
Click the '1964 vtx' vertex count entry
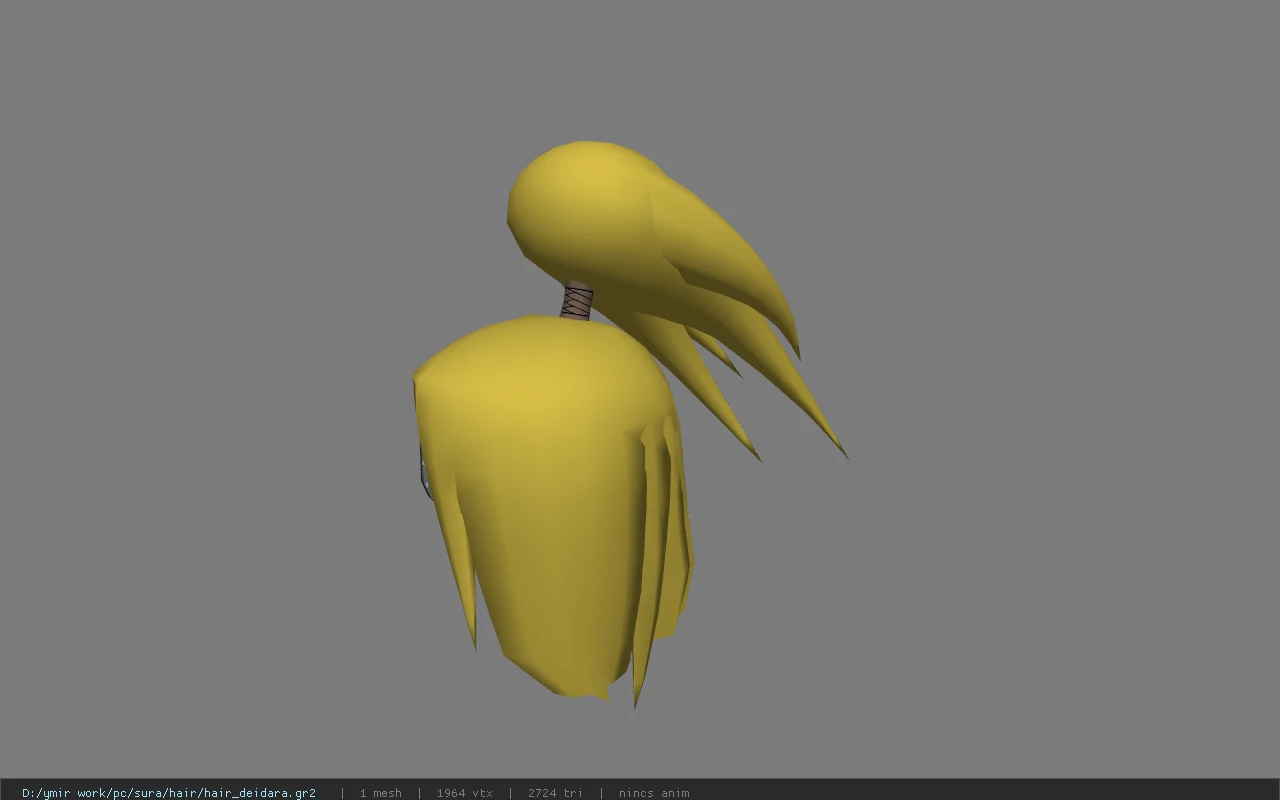tap(464, 793)
